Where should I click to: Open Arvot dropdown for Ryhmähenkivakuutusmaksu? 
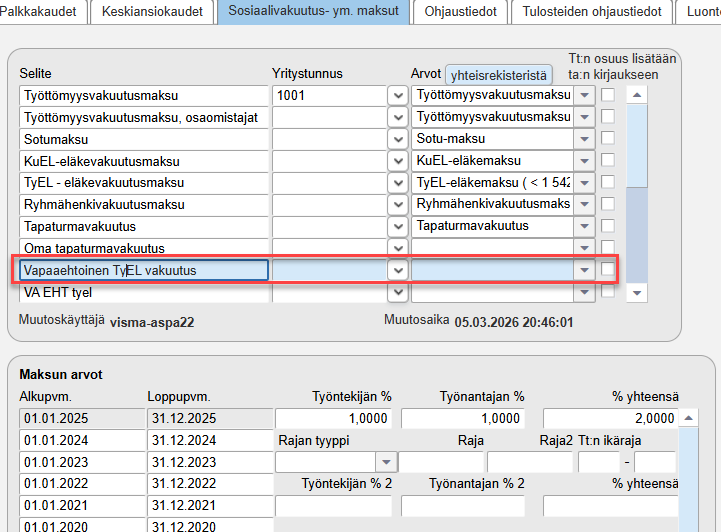[x=584, y=205]
